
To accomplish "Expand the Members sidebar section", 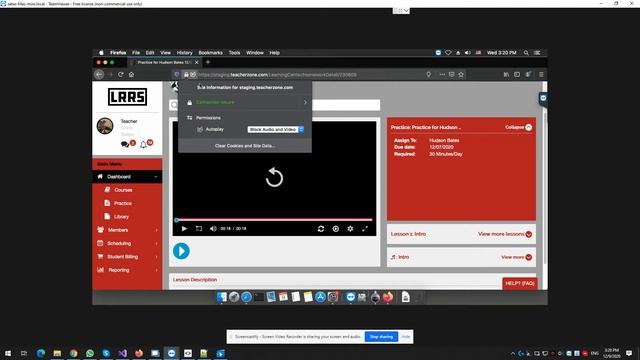I will coord(127,230).
